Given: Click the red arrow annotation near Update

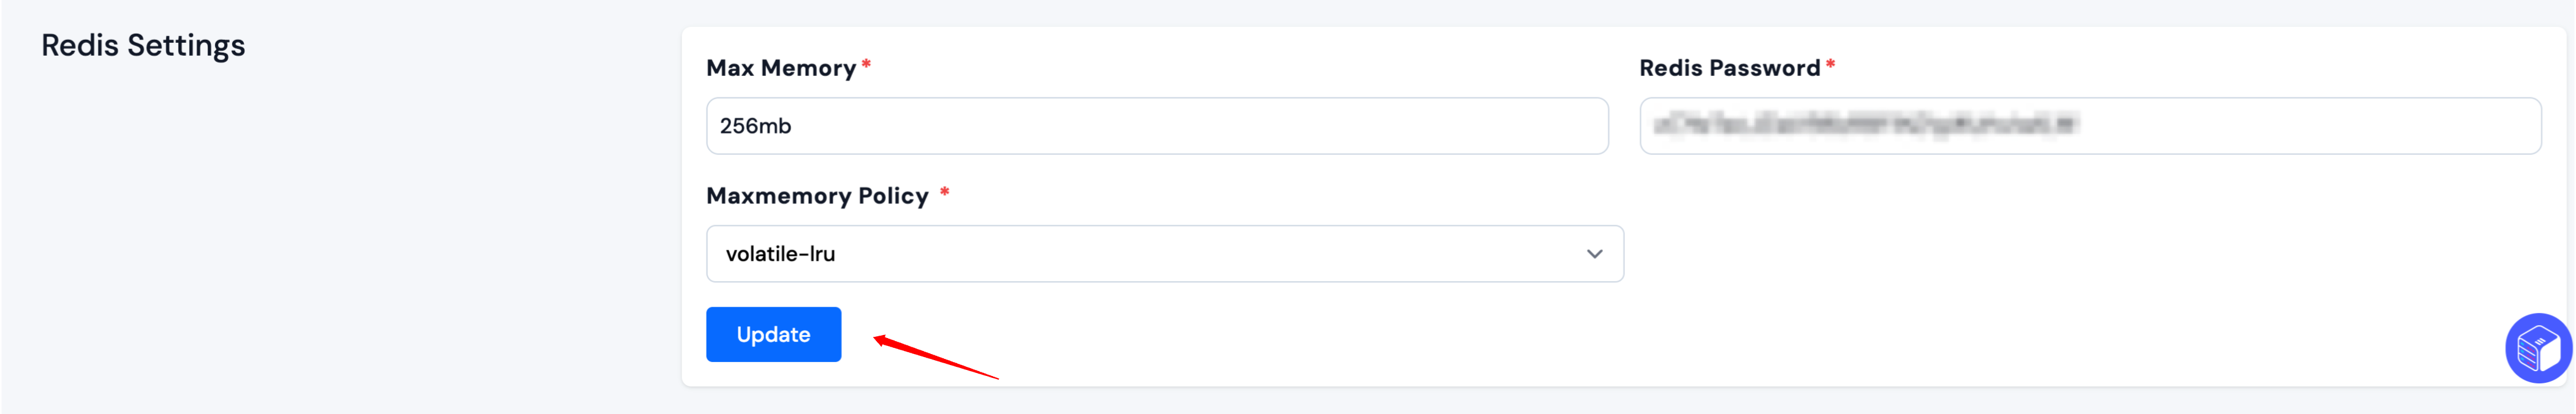Looking at the screenshot, I should click(x=935, y=357).
